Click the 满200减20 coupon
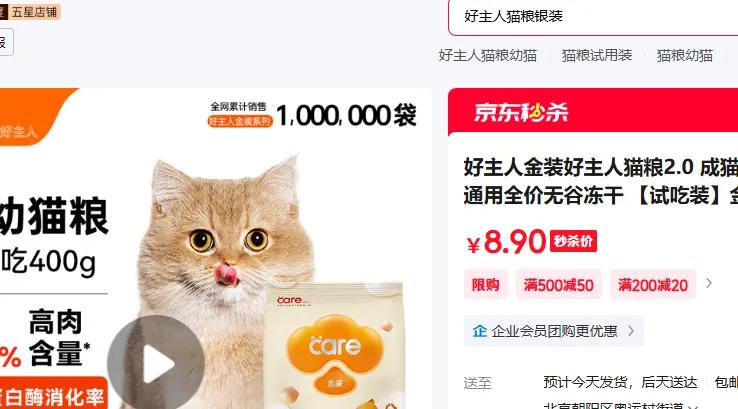The image size is (738, 409). click(x=653, y=284)
